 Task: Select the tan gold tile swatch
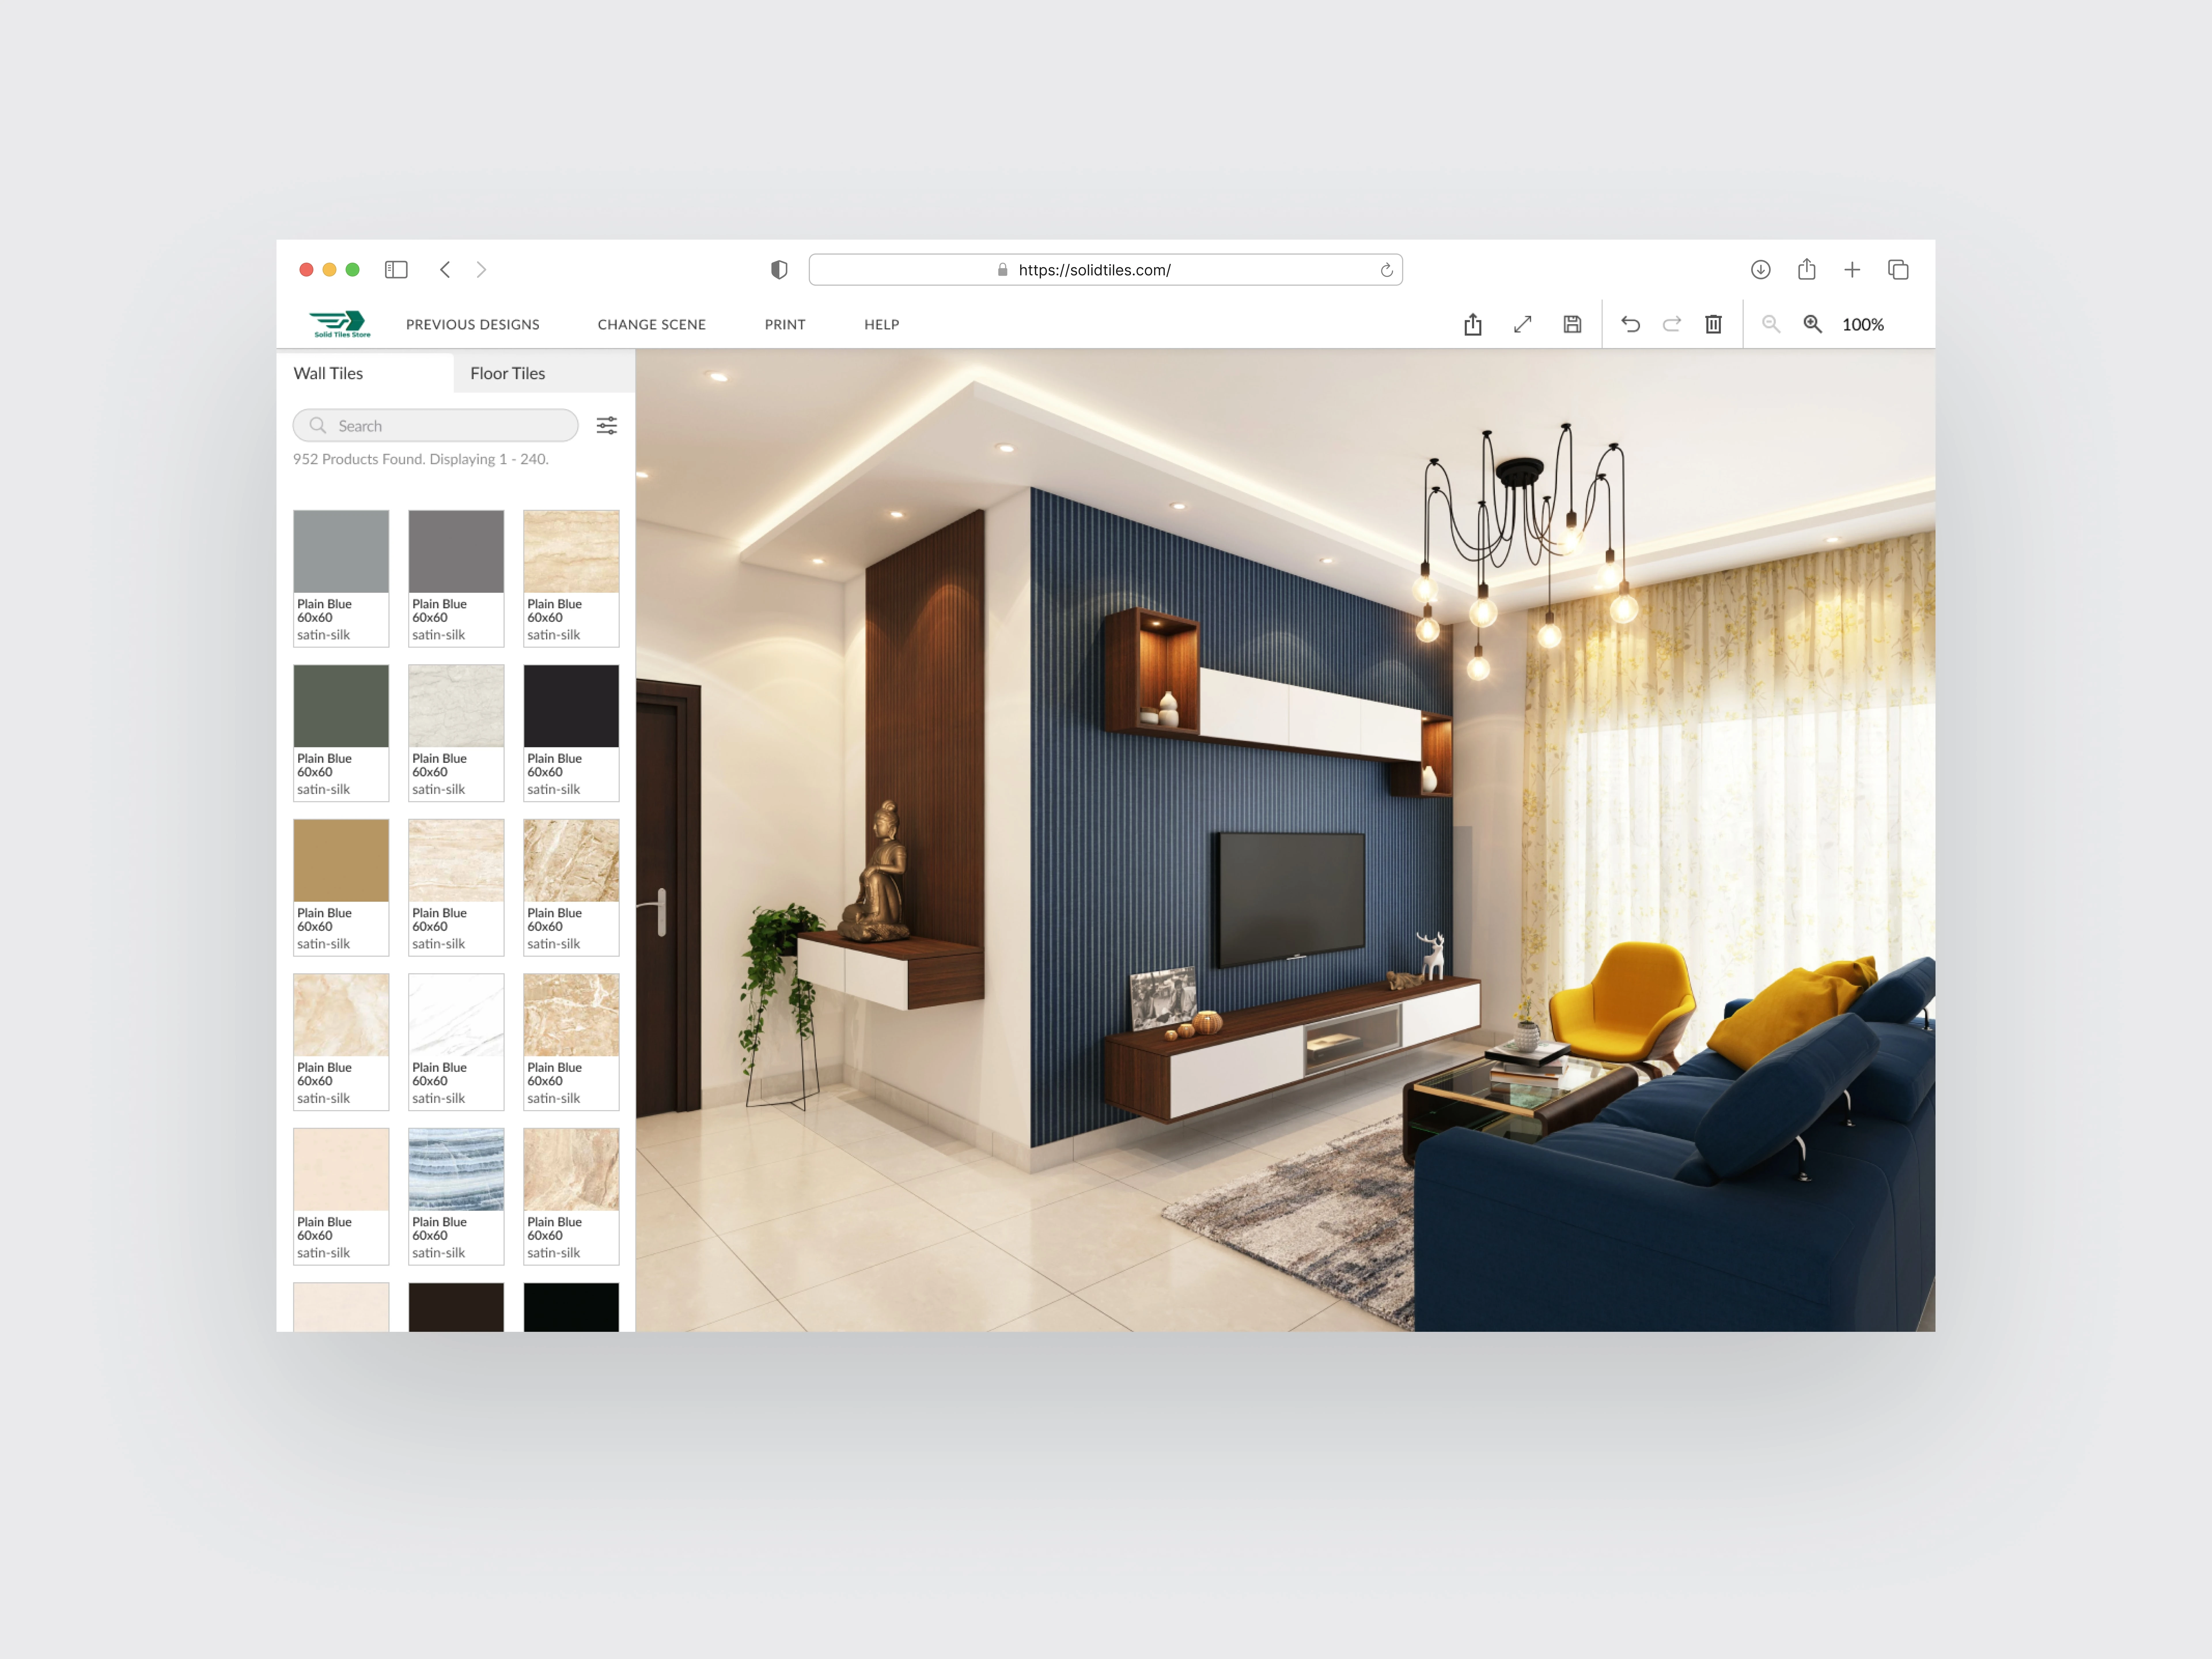341,861
